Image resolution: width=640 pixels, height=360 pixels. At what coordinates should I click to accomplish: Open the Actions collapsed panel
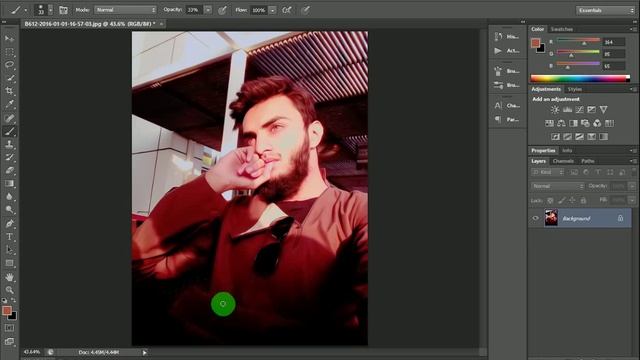[x=507, y=51]
